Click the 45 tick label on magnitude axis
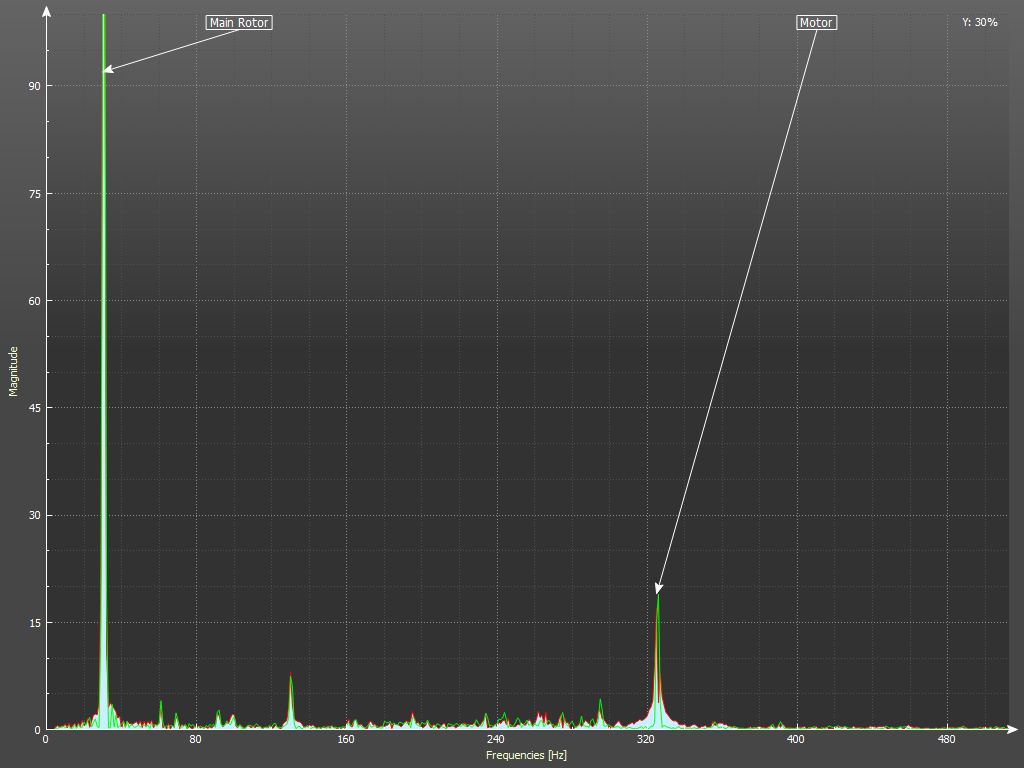Viewport: 1024px width, 768px height. tap(33, 408)
